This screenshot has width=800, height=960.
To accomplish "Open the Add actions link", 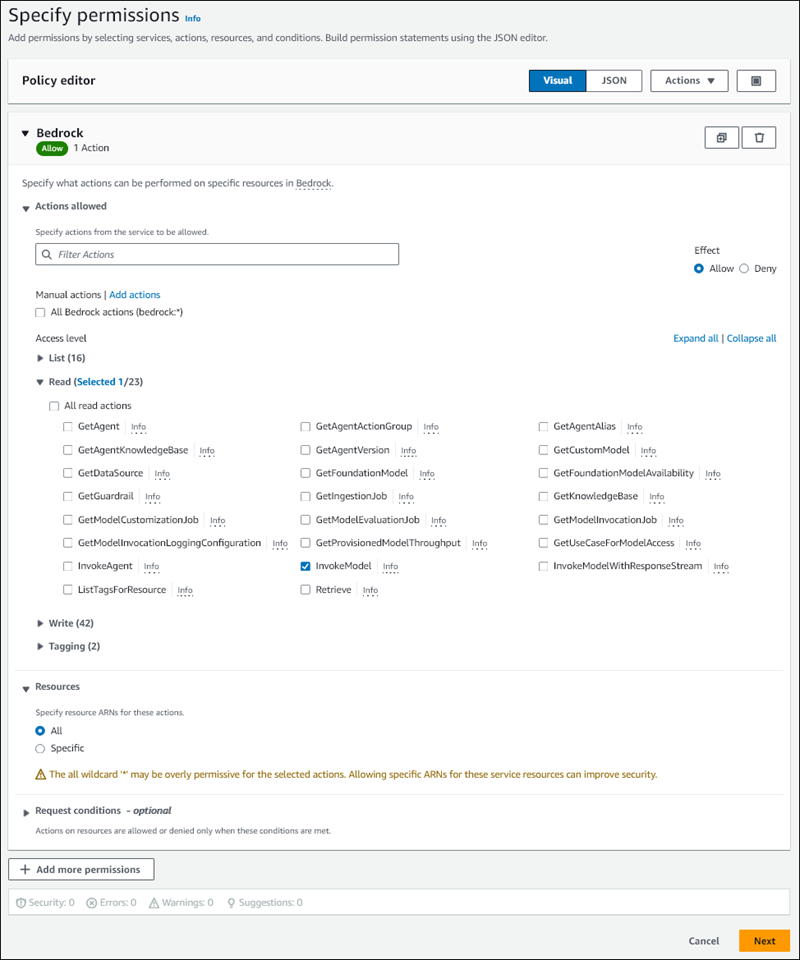I will pyautogui.click(x=134, y=294).
